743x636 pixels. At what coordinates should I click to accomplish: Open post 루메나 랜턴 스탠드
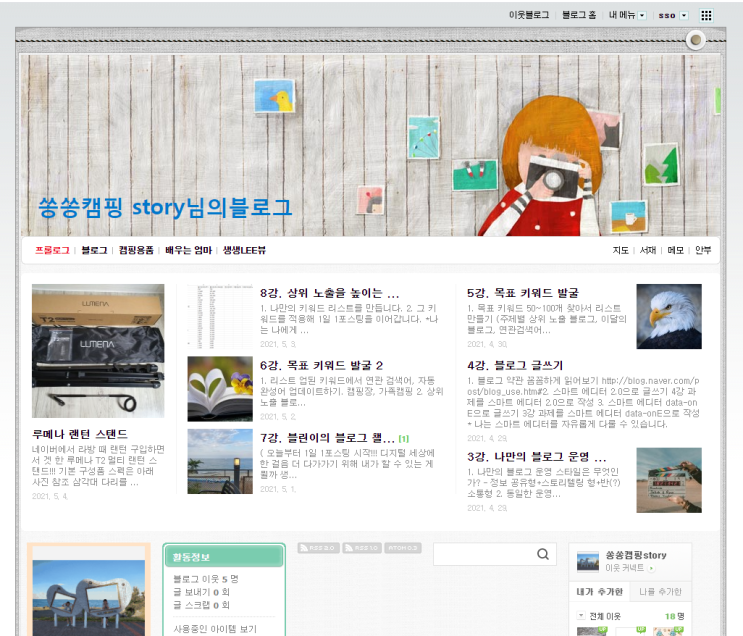coord(80,434)
